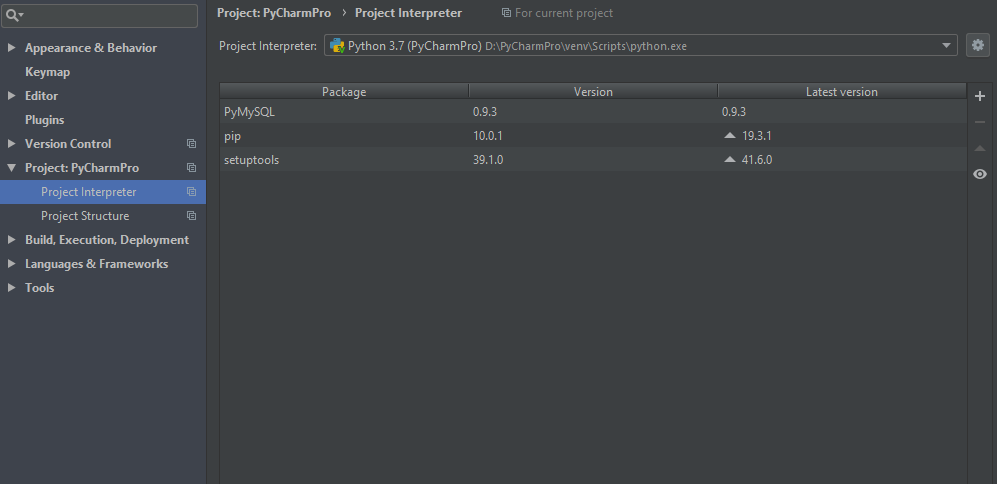Select the Version Control label
This screenshot has height=484, width=997.
(x=68, y=144)
